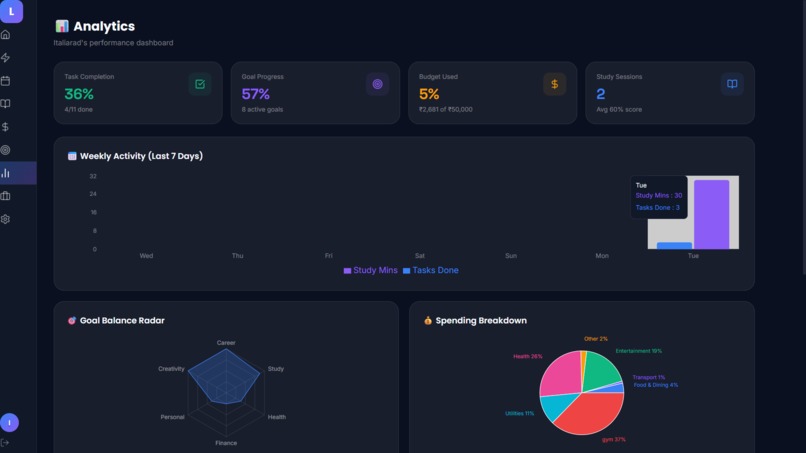Toggle the Tasks Done legend entry

(x=431, y=270)
